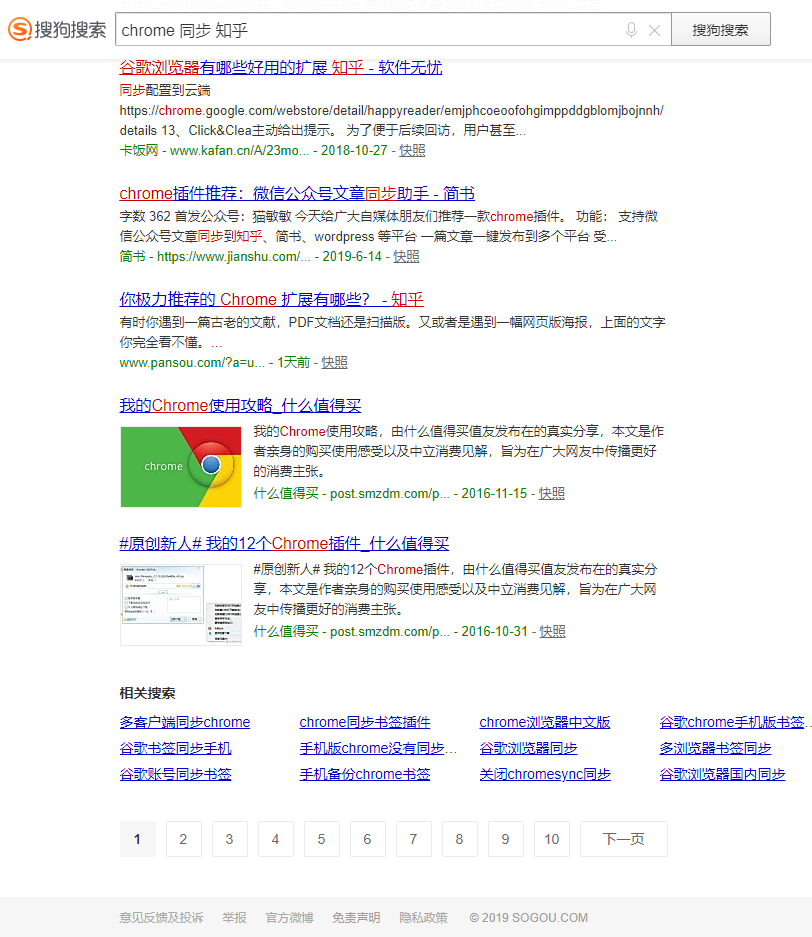Open 快照 for the pansou.com result

tap(335, 362)
